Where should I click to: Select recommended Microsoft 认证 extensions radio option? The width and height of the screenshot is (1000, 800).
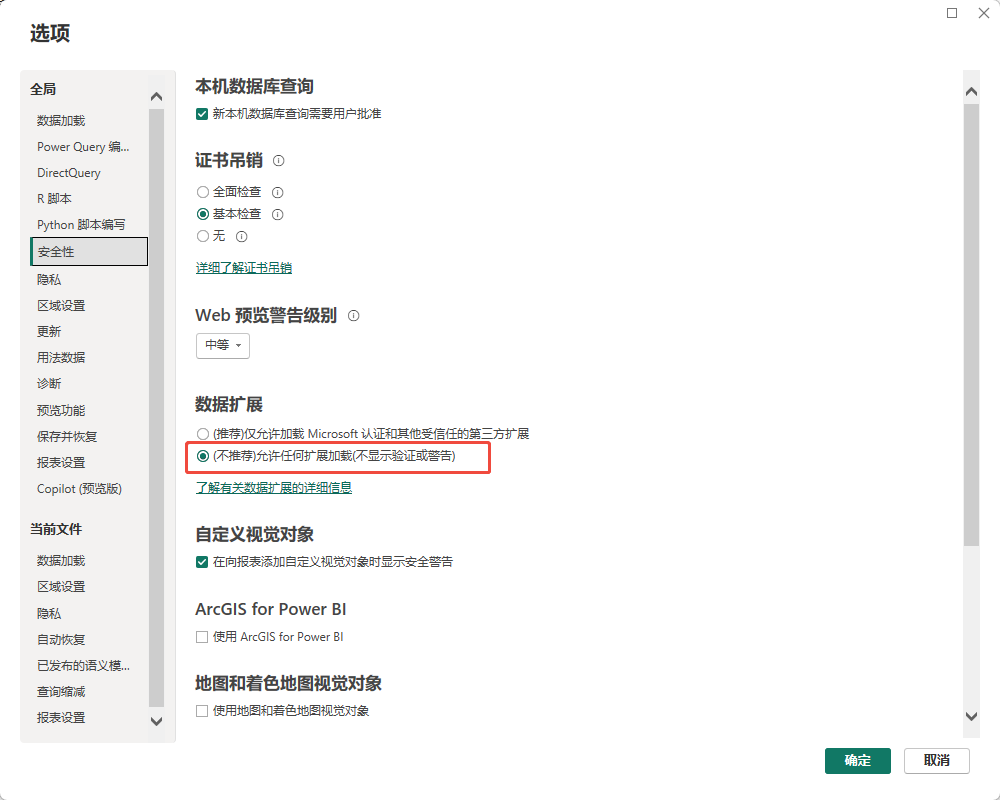[203, 434]
